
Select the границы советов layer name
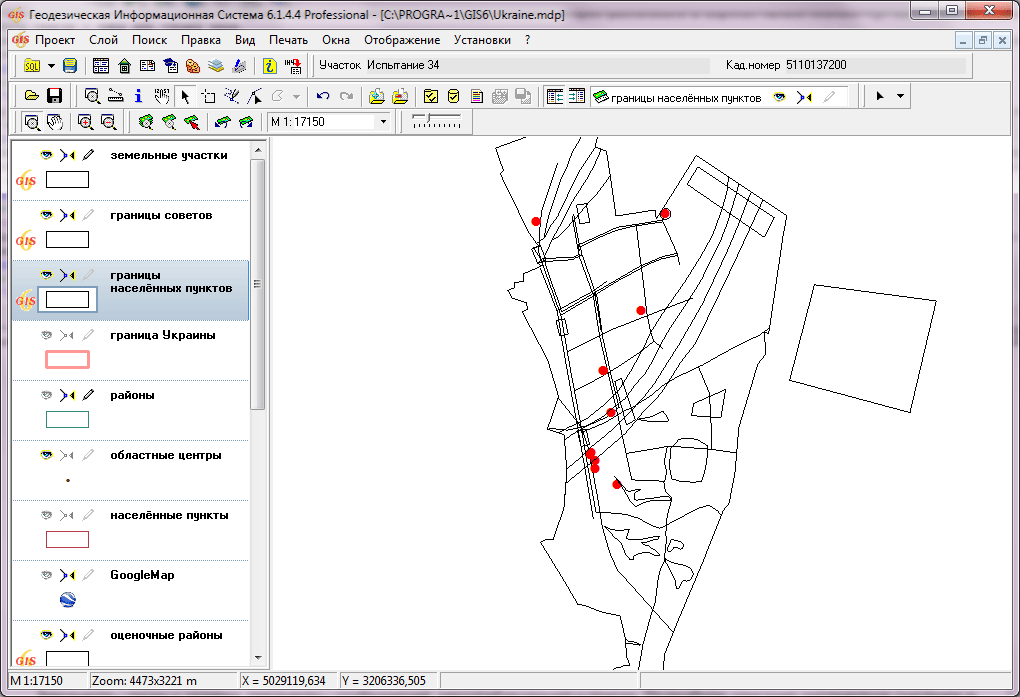pyautogui.click(x=160, y=215)
